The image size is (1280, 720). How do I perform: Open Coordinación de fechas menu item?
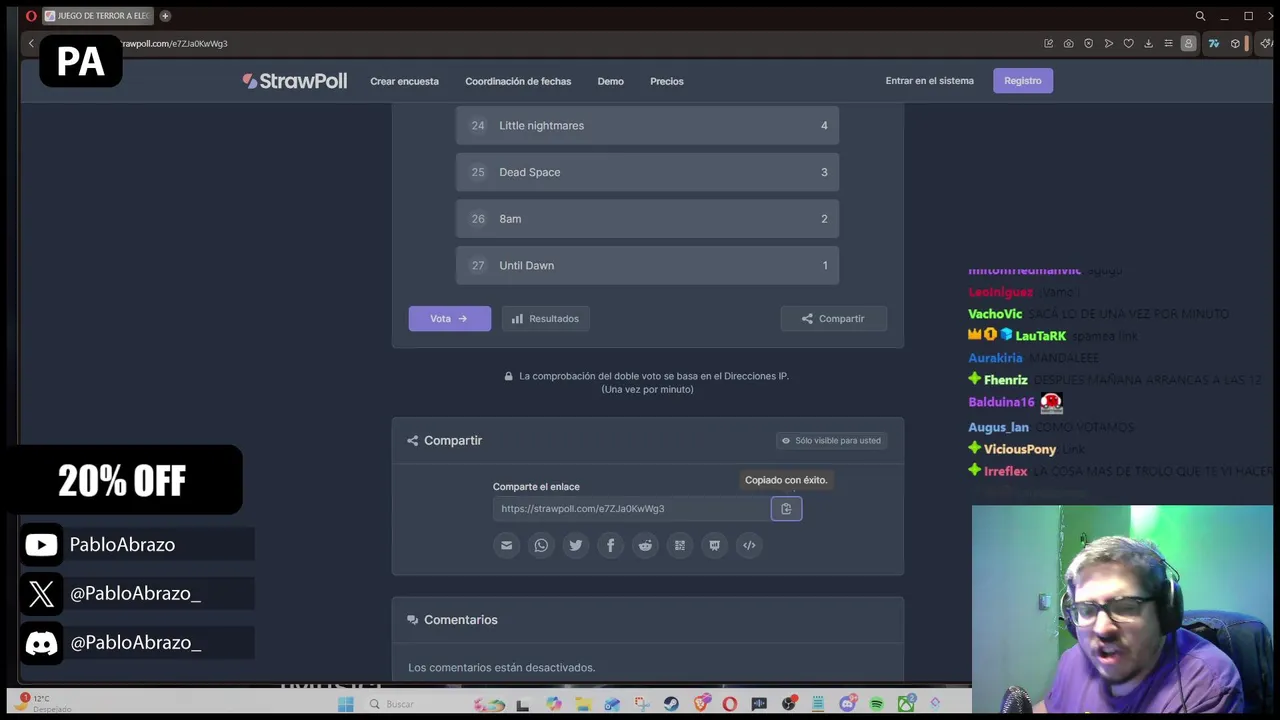pos(518,81)
